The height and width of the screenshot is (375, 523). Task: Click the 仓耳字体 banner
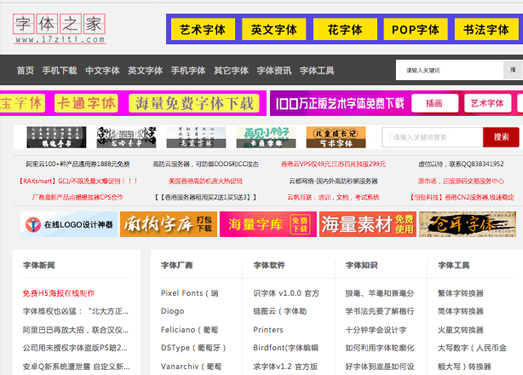(x=467, y=224)
